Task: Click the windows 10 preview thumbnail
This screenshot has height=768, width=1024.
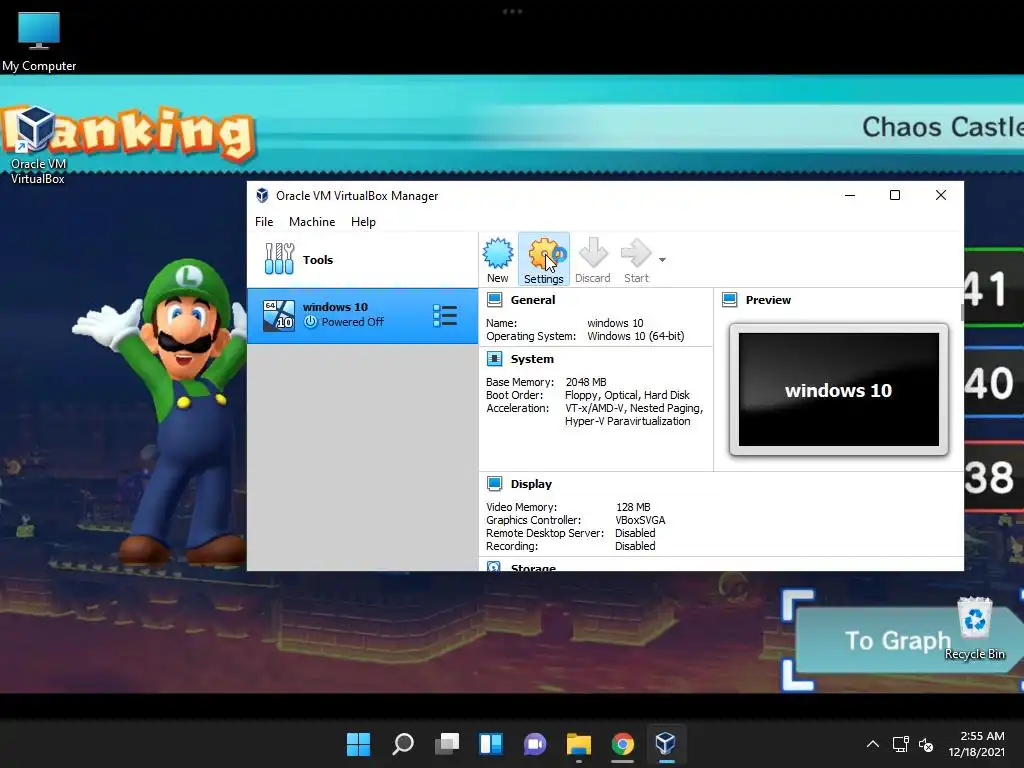Action: [x=839, y=390]
